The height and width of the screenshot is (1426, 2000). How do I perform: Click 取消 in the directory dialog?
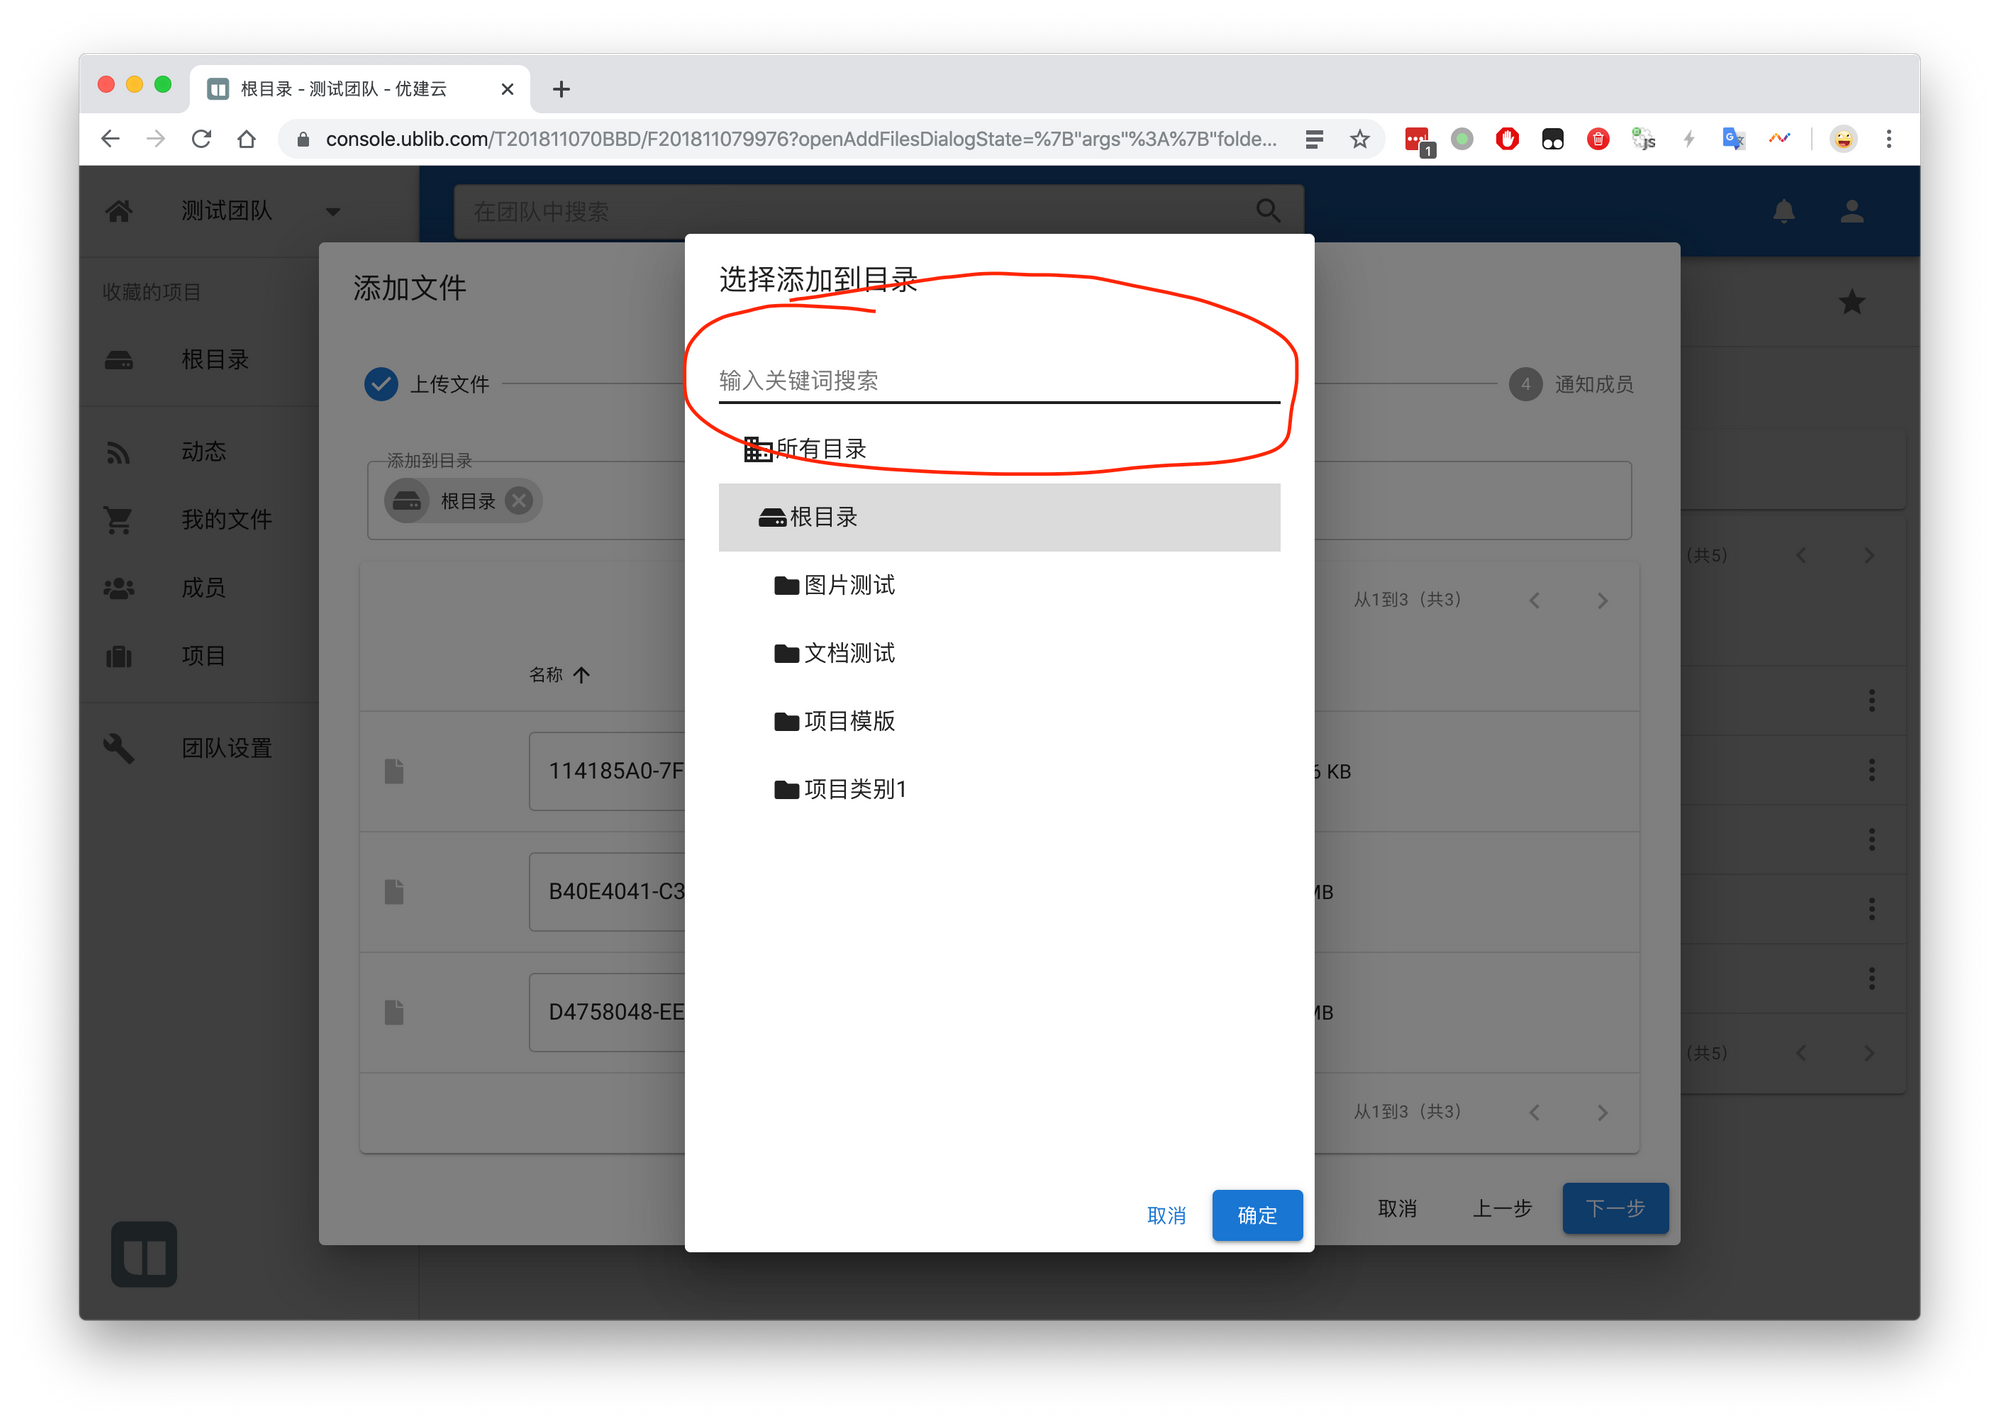tap(1166, 1215)
